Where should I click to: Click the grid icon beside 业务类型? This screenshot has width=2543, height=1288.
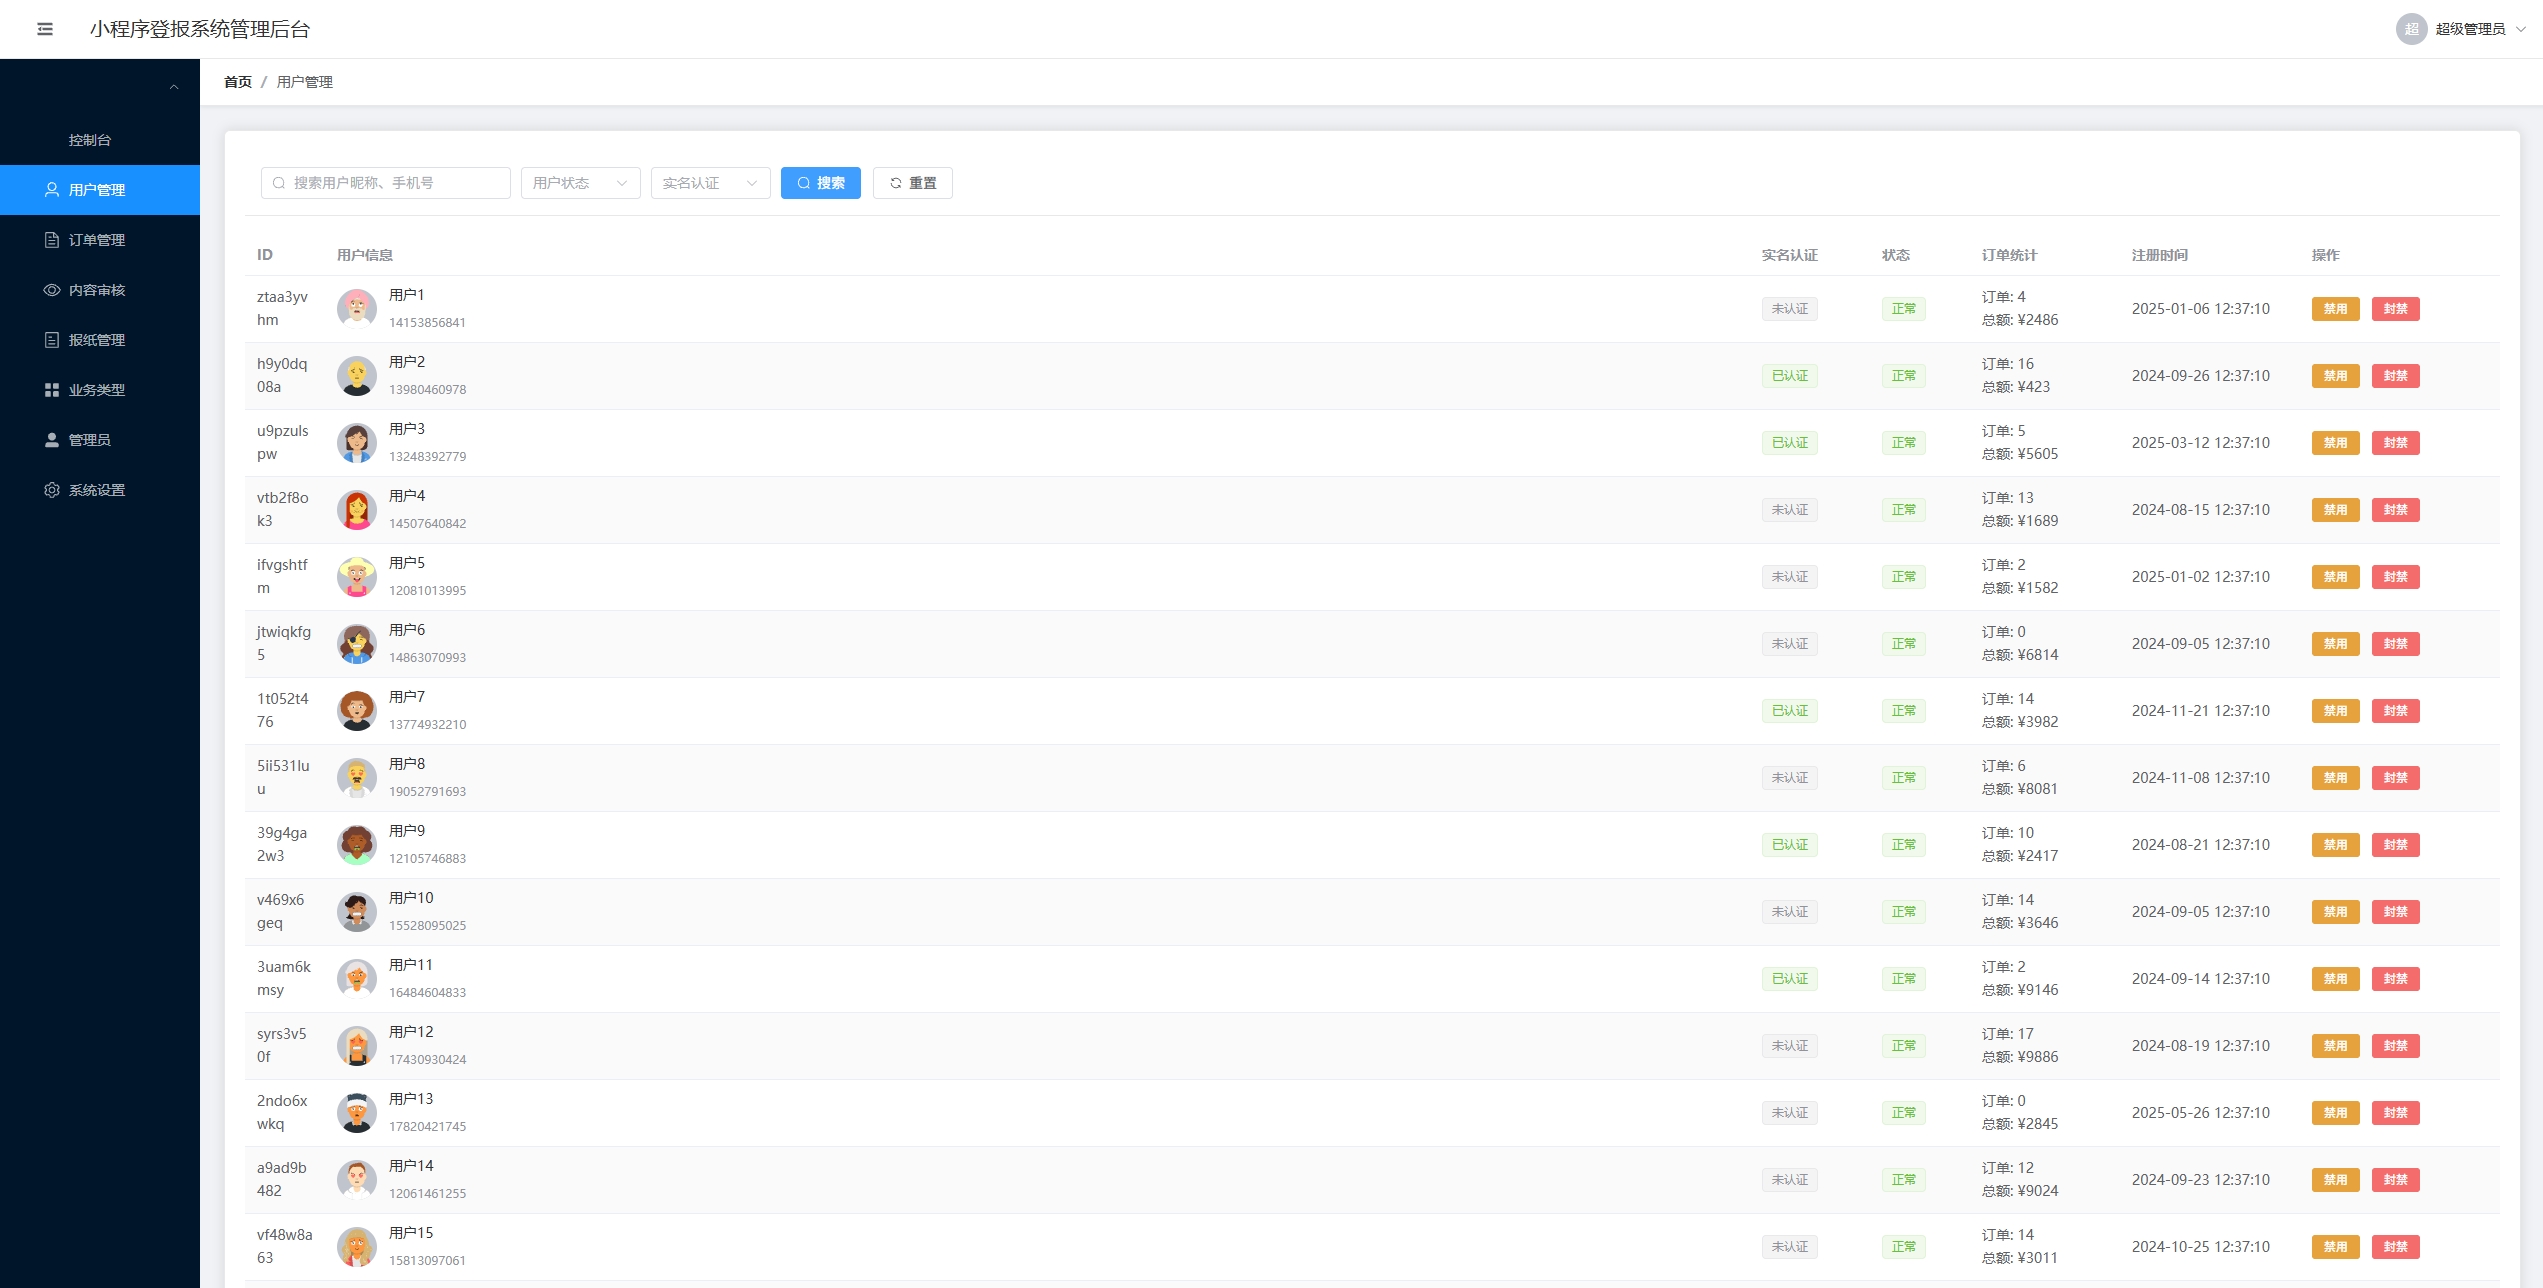[52, 390]
